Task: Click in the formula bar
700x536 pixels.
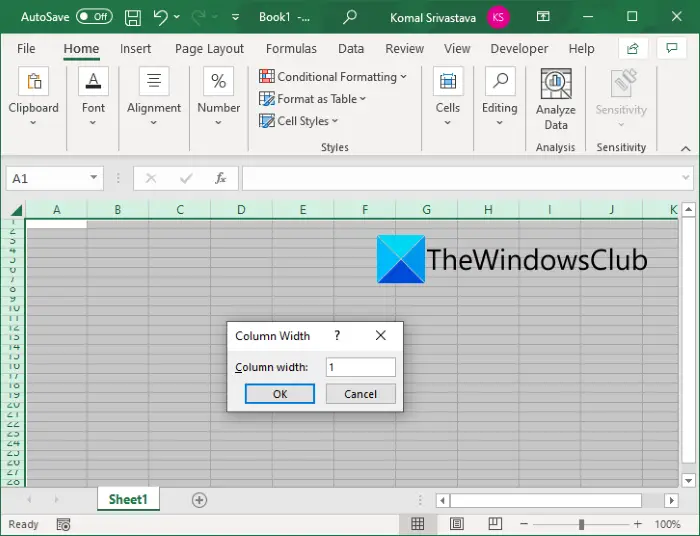Action: point(460,179)
